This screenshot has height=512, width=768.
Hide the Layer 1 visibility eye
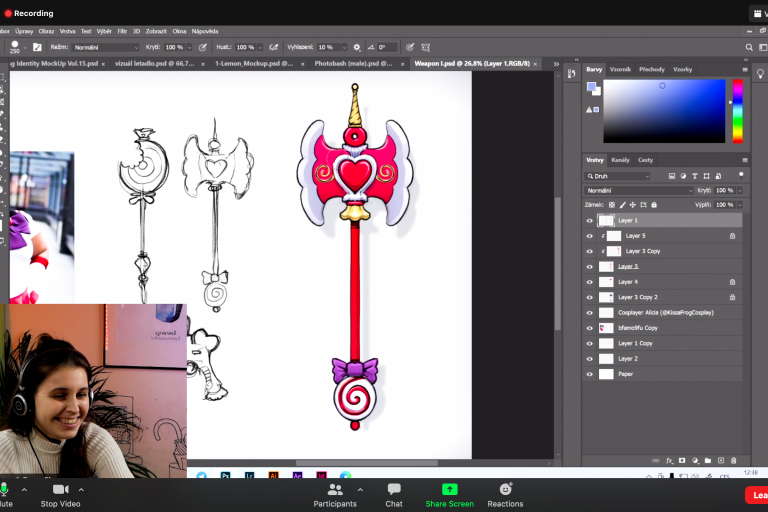point(589,220)
